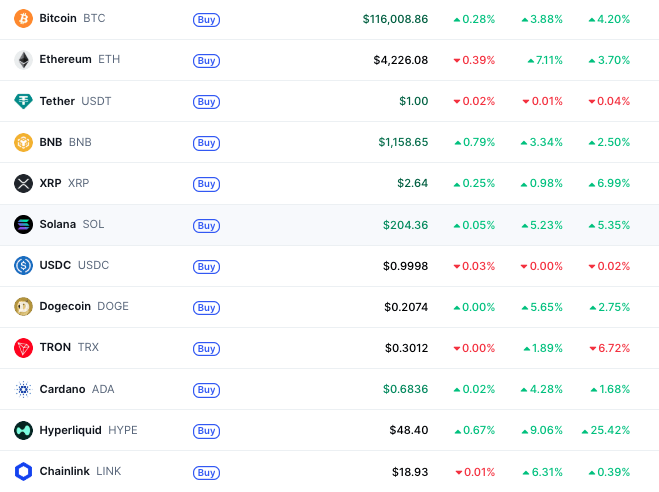Click the Chainlink hexagon icon
Screen dimensions: 659x492
23,471
